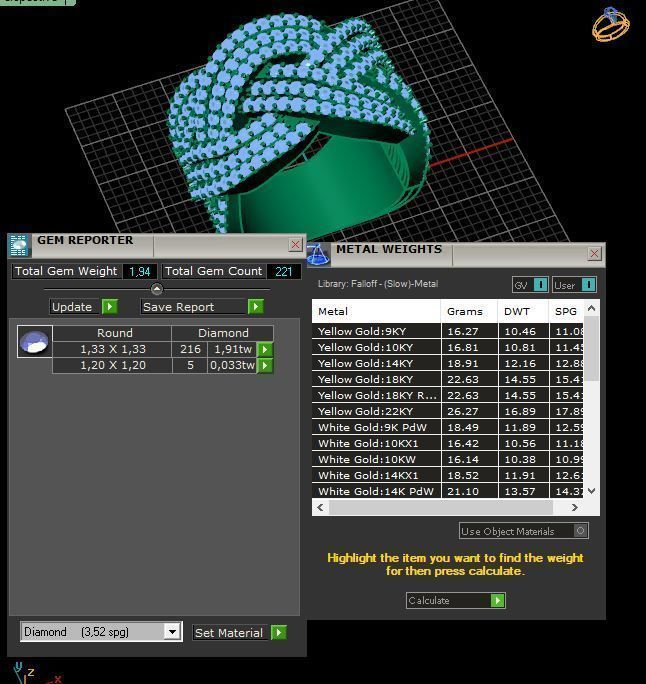Viewport: 646px width, 684px height.
Task: Click green arrow for 1,33 X 1,33 row
Action: pyautogui.click(x=265, y=349)
